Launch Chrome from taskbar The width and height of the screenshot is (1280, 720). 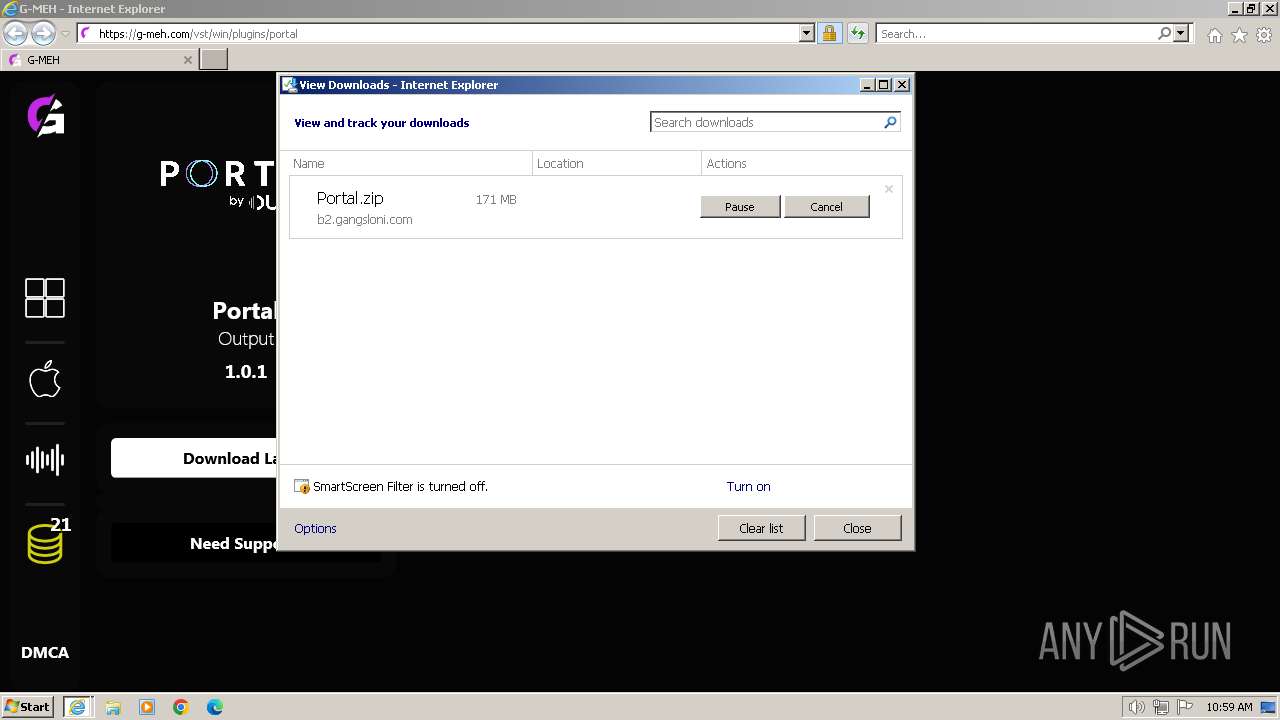[181, 707]
